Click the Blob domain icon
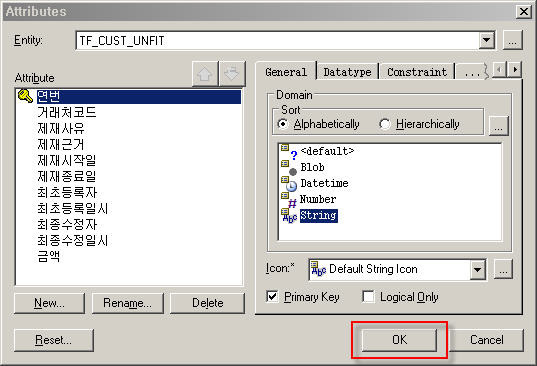537x366 pixels. pyautogui.click(x=289, y=168)
